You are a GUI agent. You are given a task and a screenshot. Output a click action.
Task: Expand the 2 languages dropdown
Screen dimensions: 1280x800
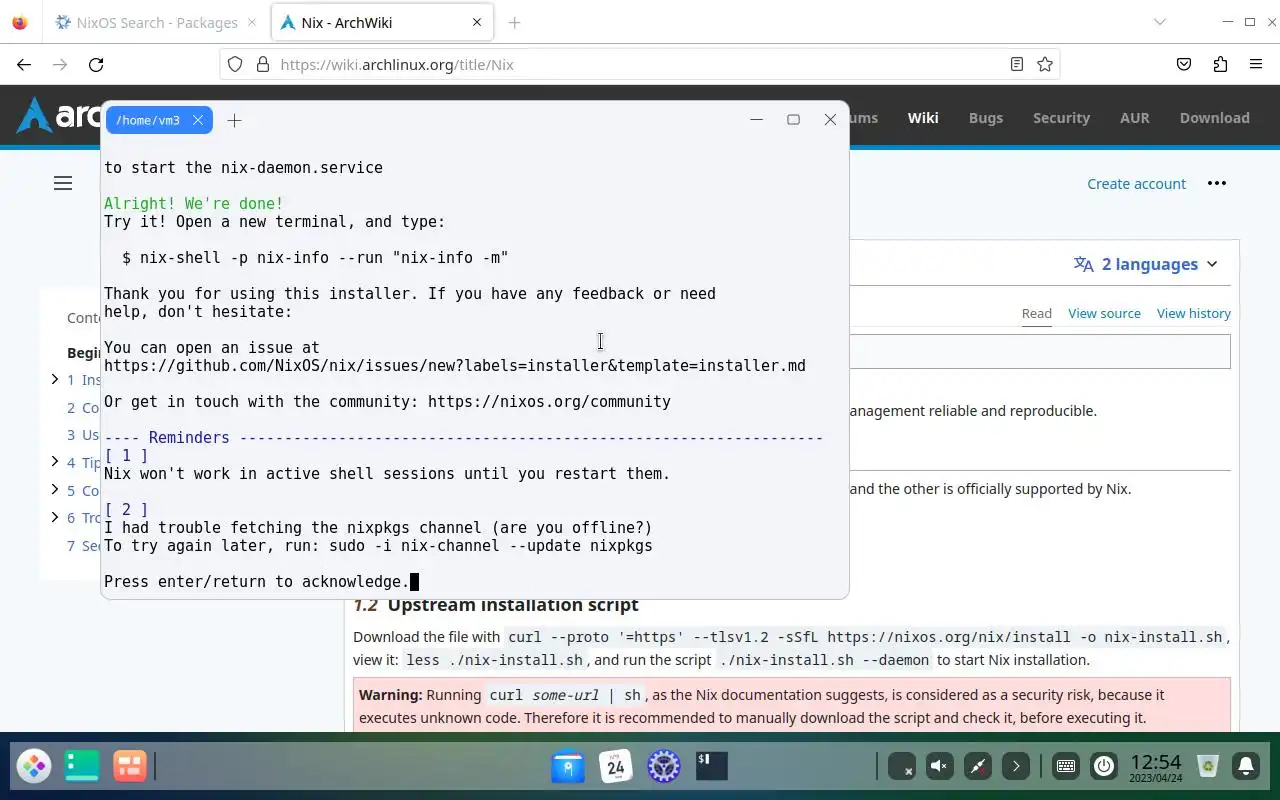coord(1146,264)
